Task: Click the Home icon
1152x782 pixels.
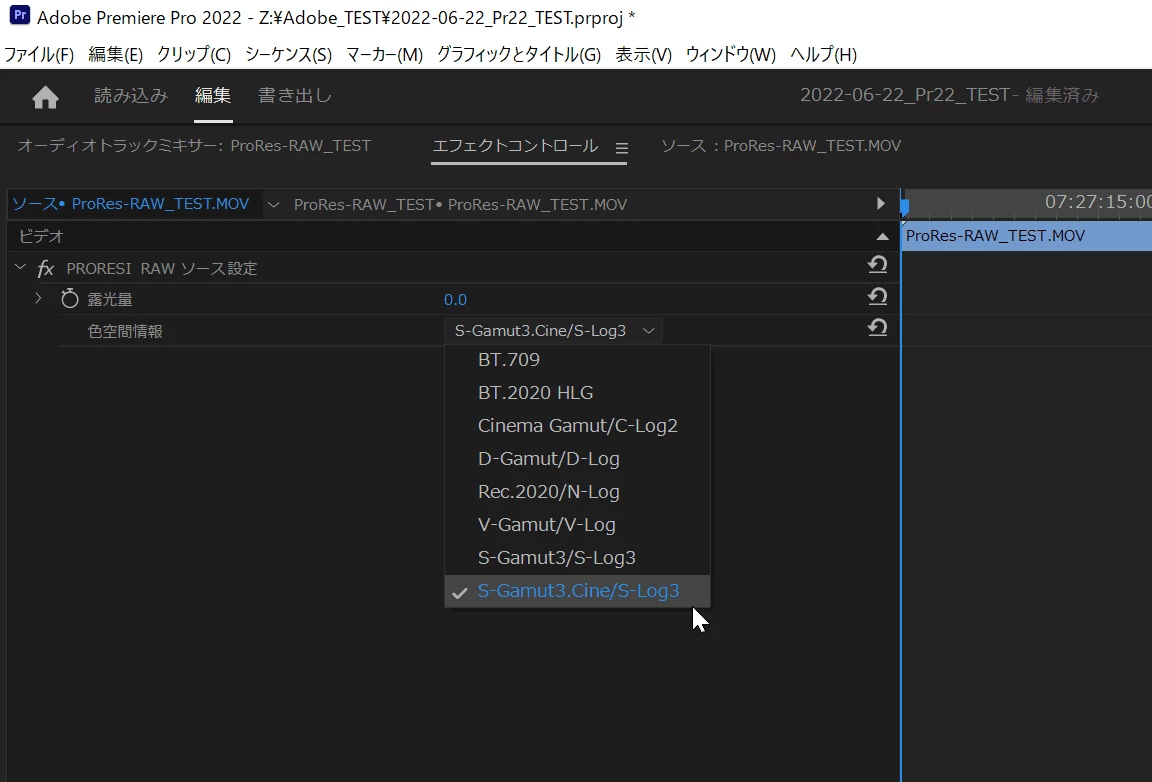Action: pyautogui.click(x=46, y=97)
